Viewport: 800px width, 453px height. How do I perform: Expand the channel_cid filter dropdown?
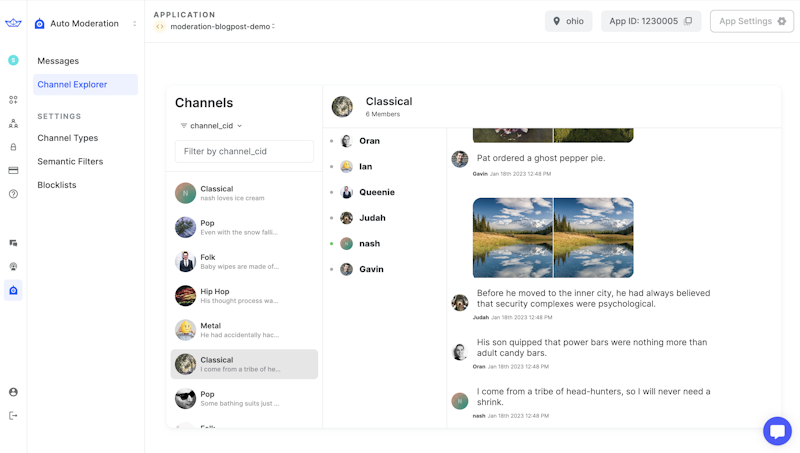coord(211,126)
